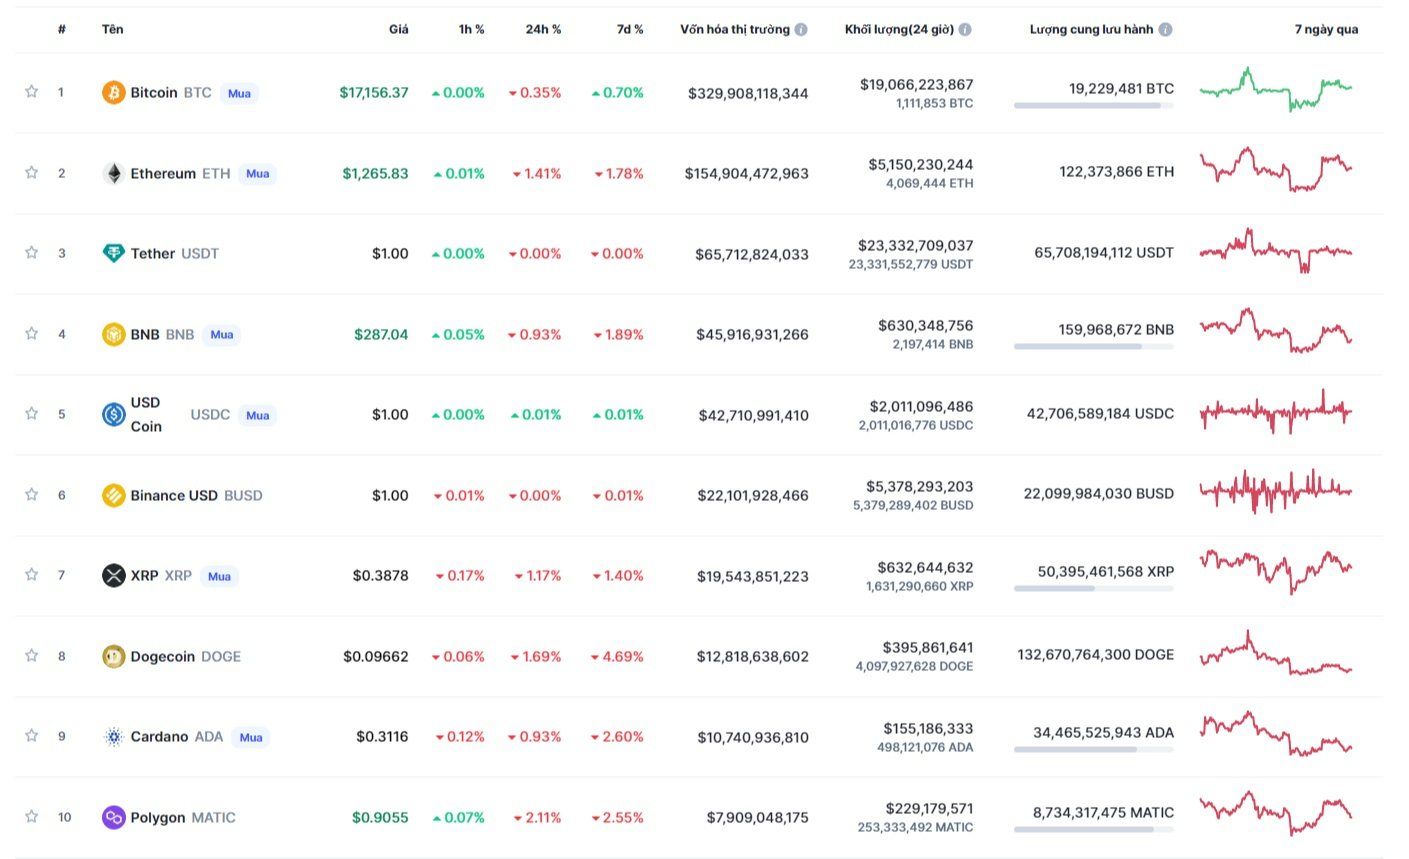Open info icon next to Lượng cung lưu hành

click(1165, 29)
